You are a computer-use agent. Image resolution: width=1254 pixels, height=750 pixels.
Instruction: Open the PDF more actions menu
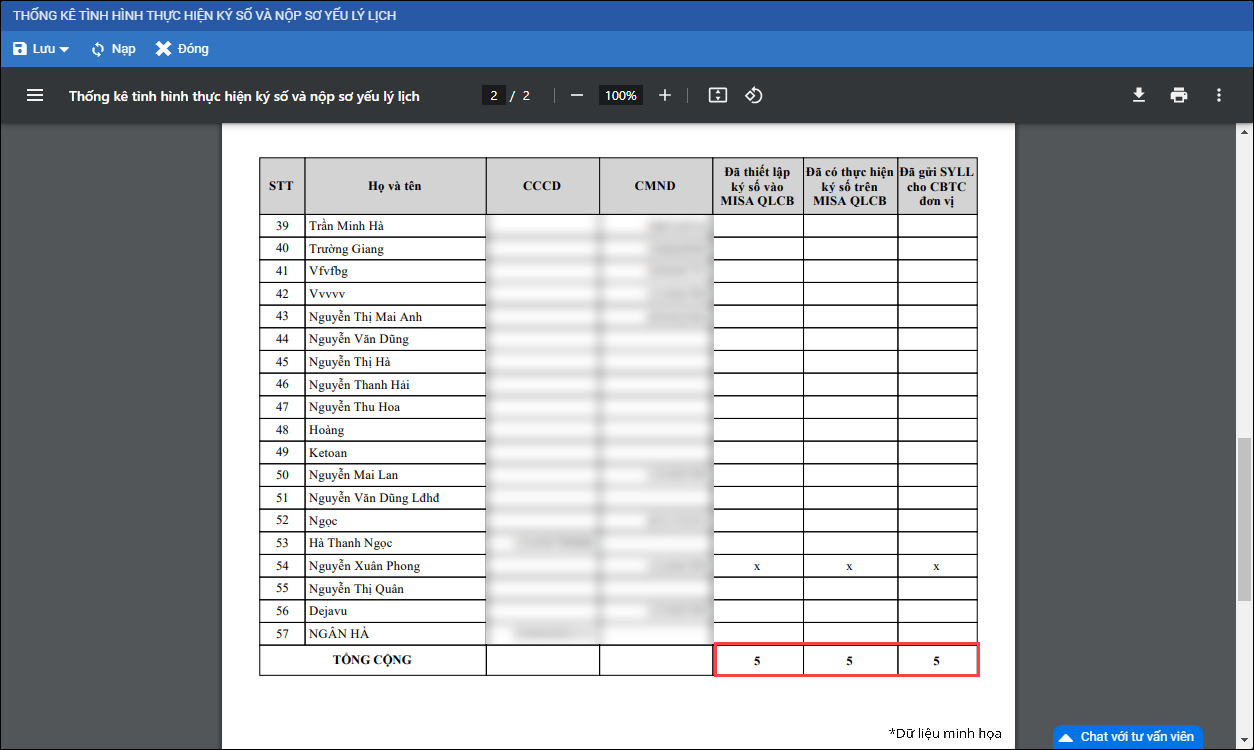click(1218, 95)
